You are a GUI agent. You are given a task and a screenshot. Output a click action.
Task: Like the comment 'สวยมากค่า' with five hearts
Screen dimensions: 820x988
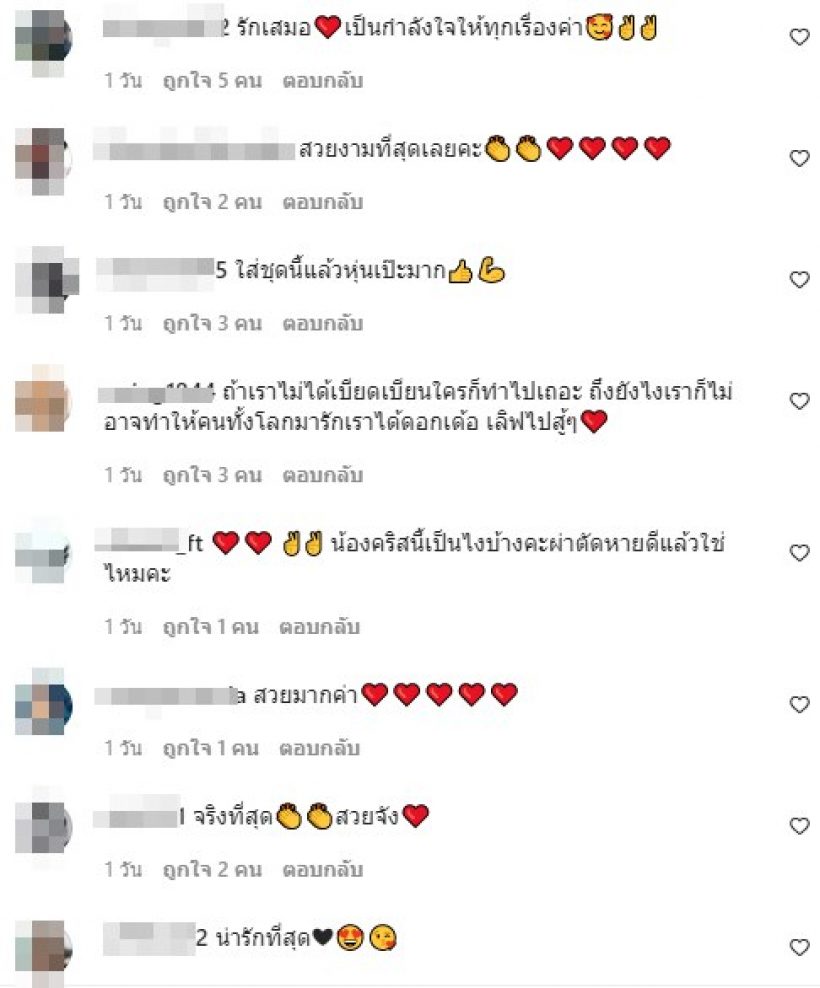click(799, 704)
